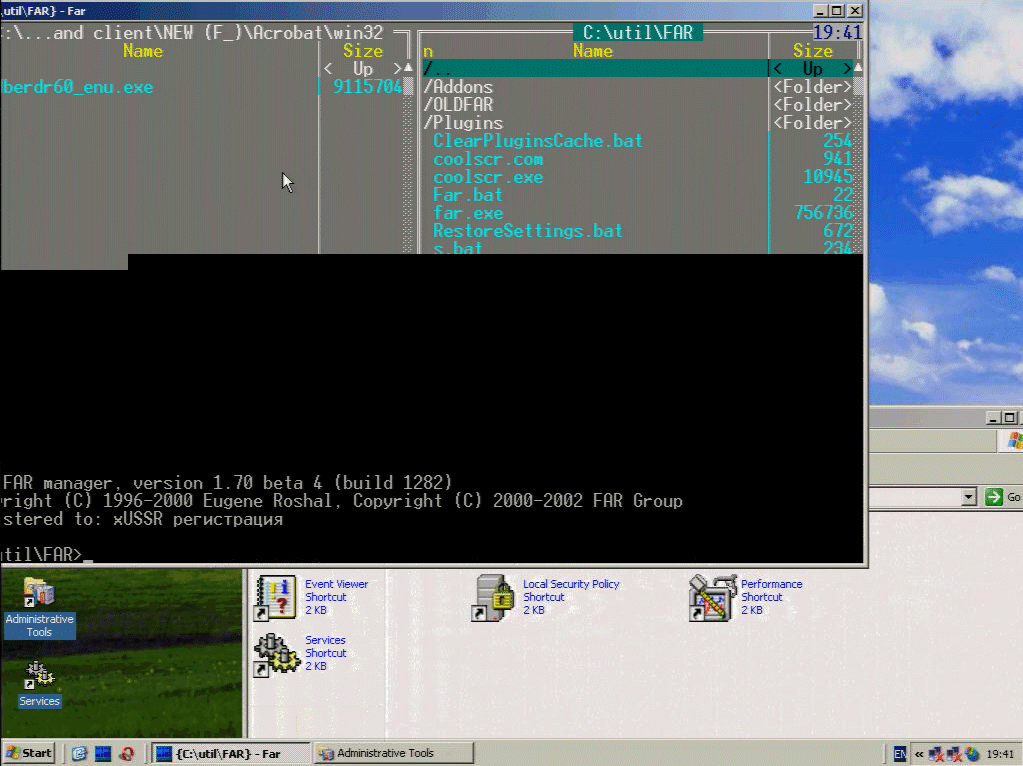The image size is (1023, 766).
Task: Click the red Quick Launch icon
Action: [x=127, y=754]
